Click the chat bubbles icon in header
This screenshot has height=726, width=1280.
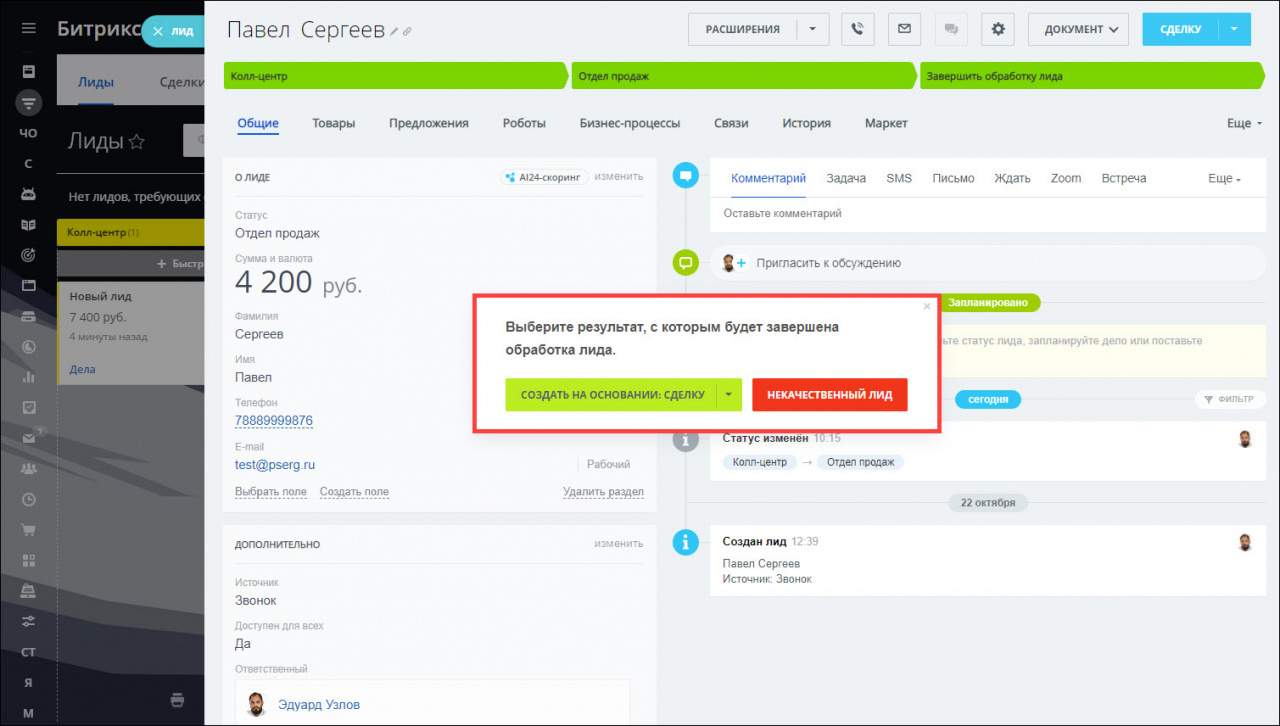pyautogui.click(x=950, y=29)
